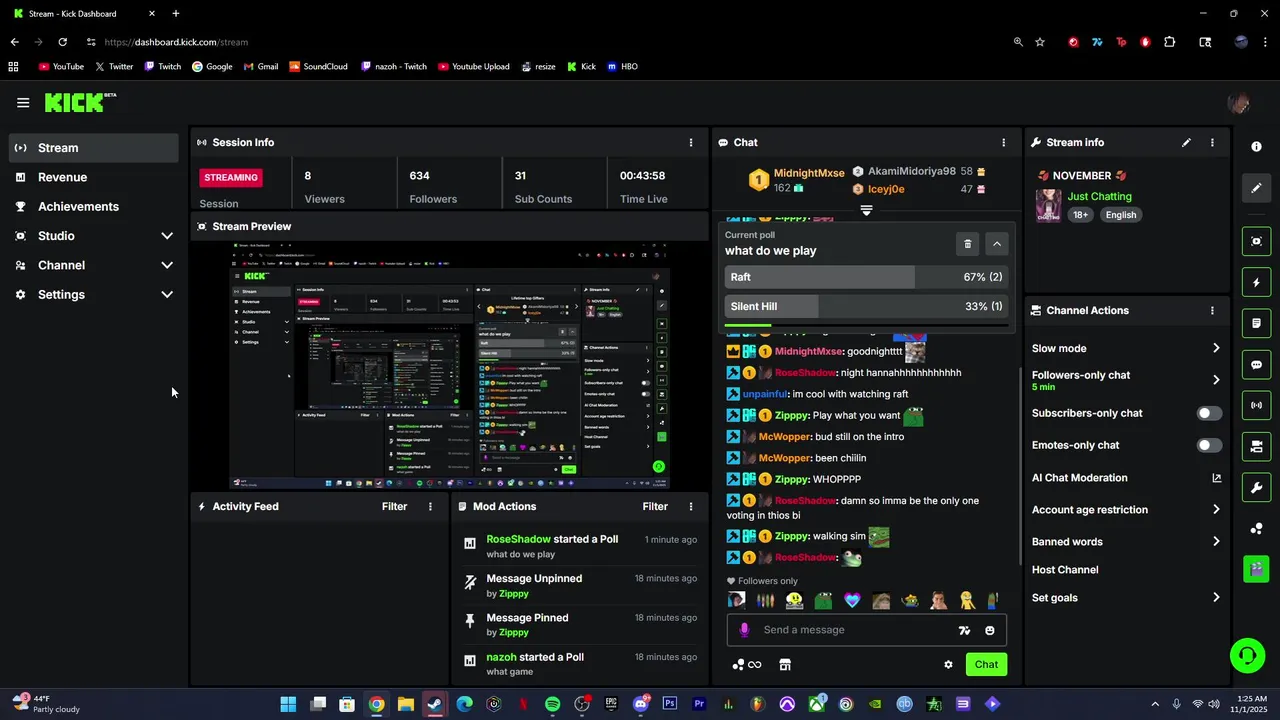The height and width of the screenshot is (720, 1280).
Task: Click the broadcast signal icon in right sidebar
Action: (1257, 405)
